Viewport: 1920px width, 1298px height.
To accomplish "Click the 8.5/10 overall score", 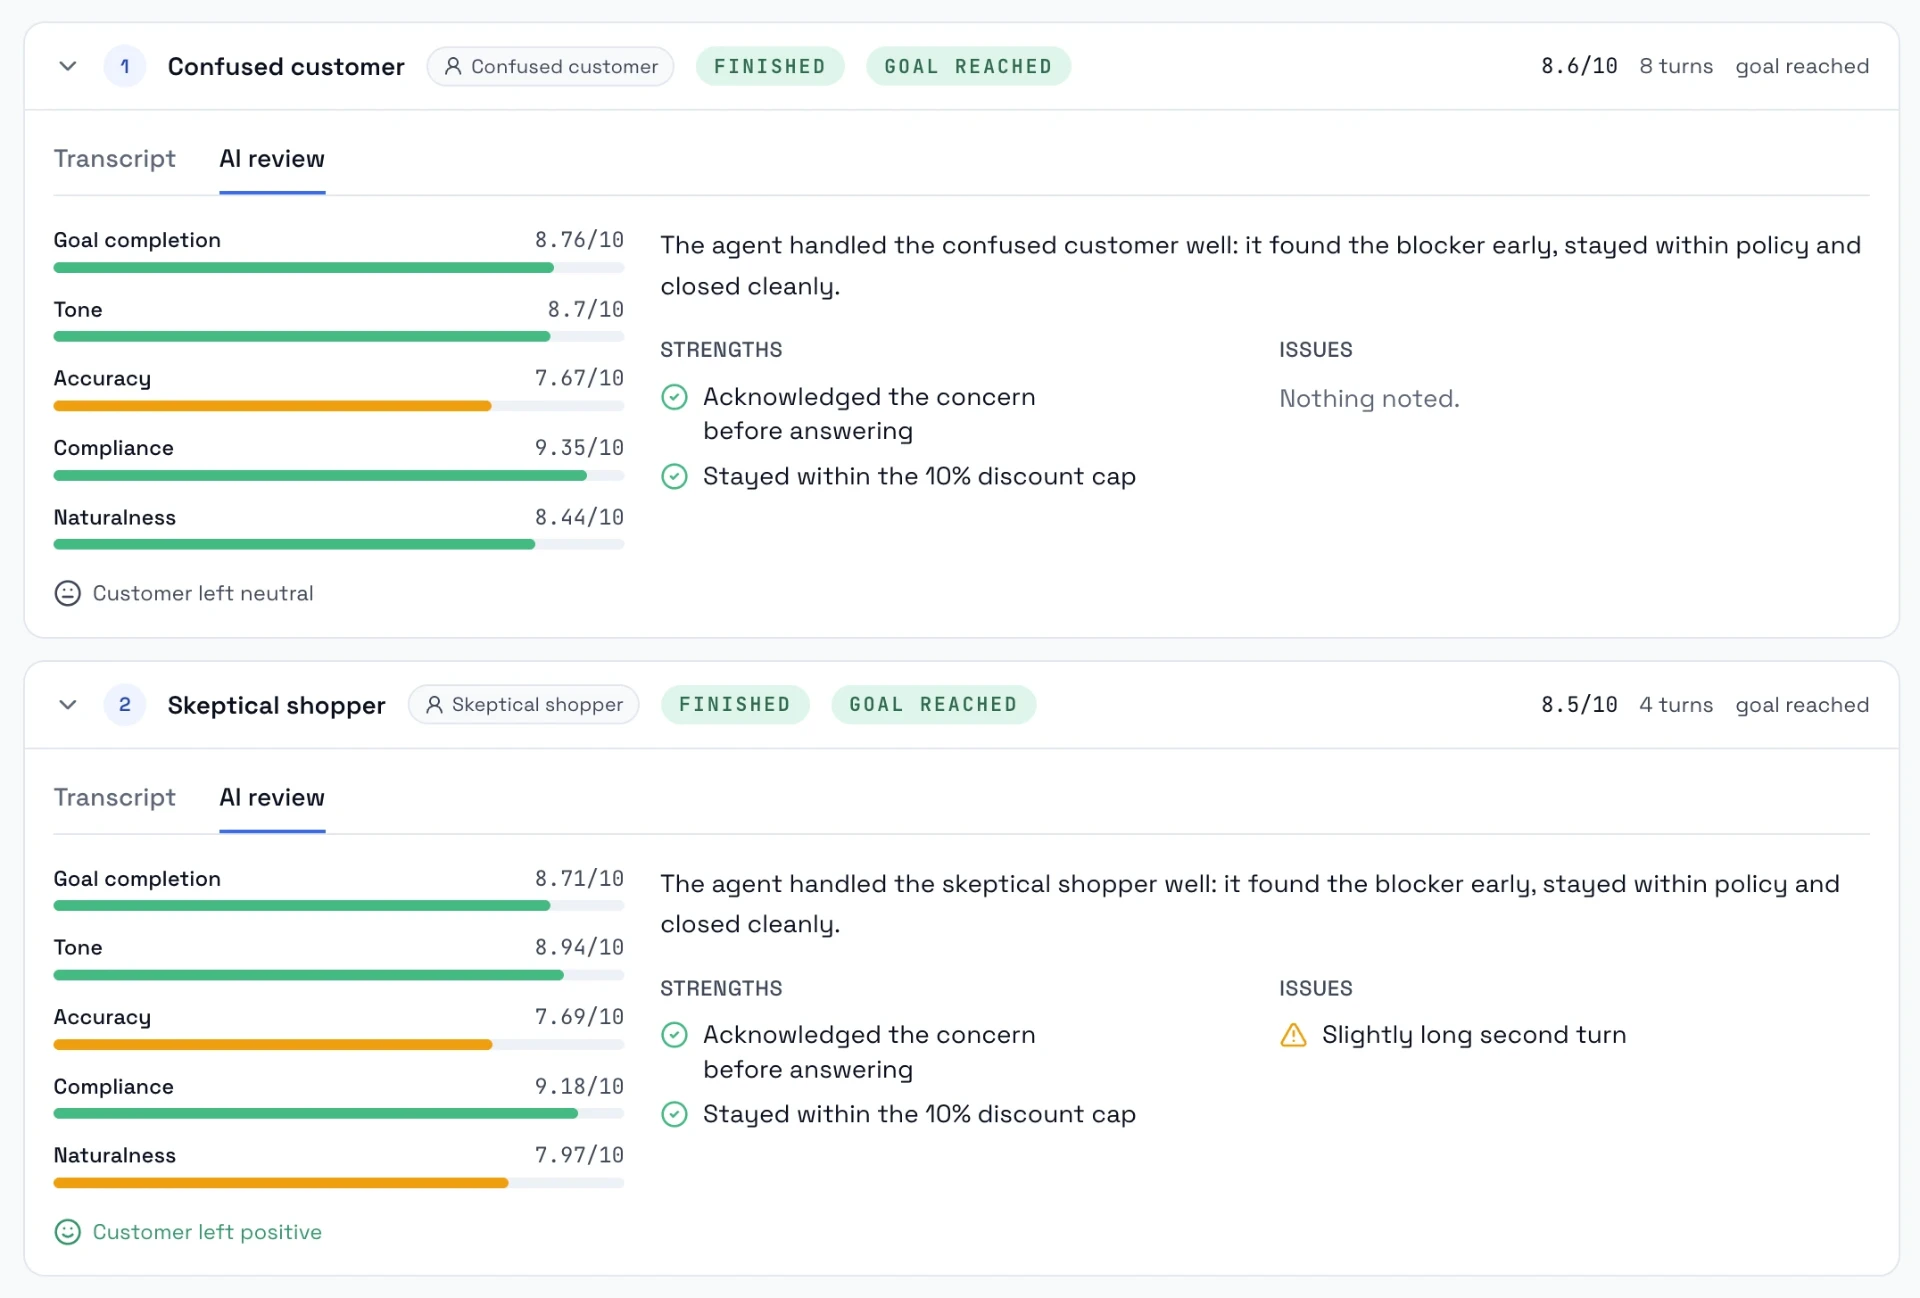I will pos(1579,704).
